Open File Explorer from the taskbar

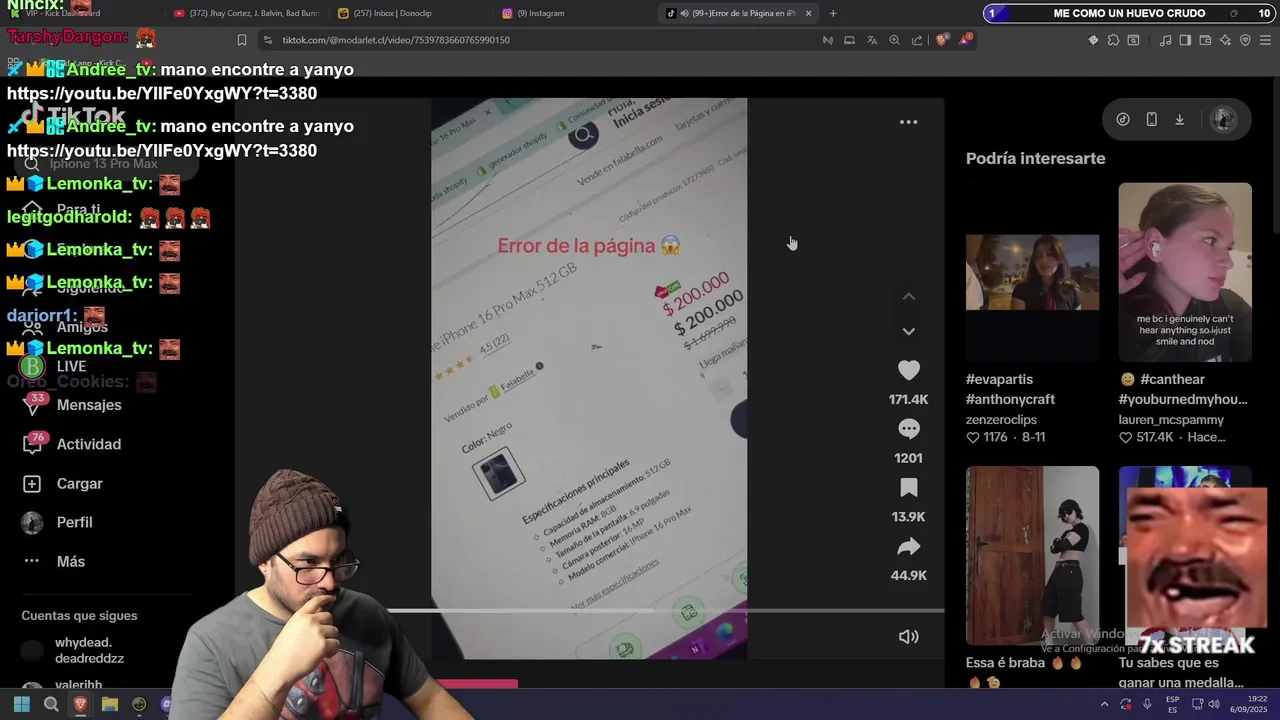click(110, 704)
